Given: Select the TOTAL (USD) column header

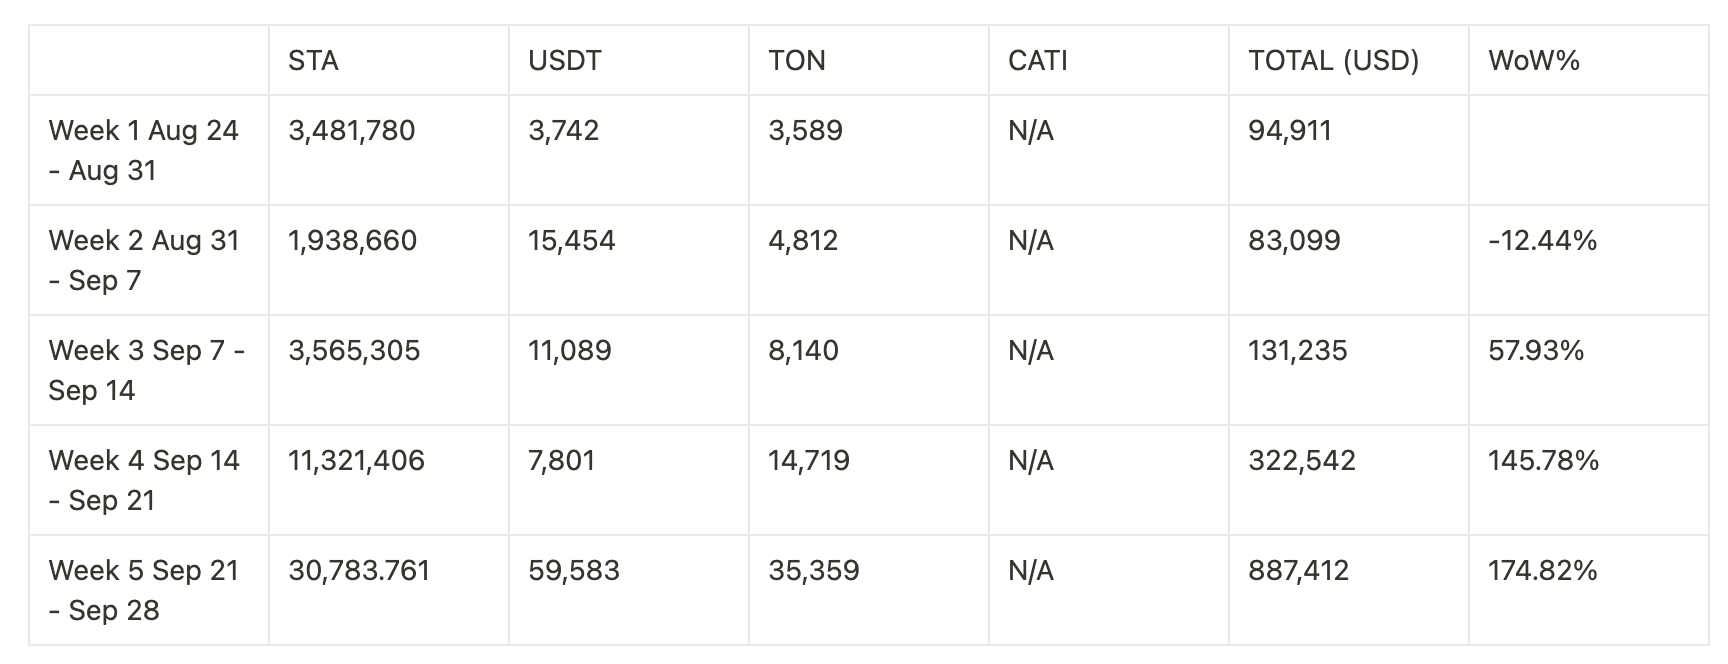Looking at the screenshot, I should point(1334,61).
